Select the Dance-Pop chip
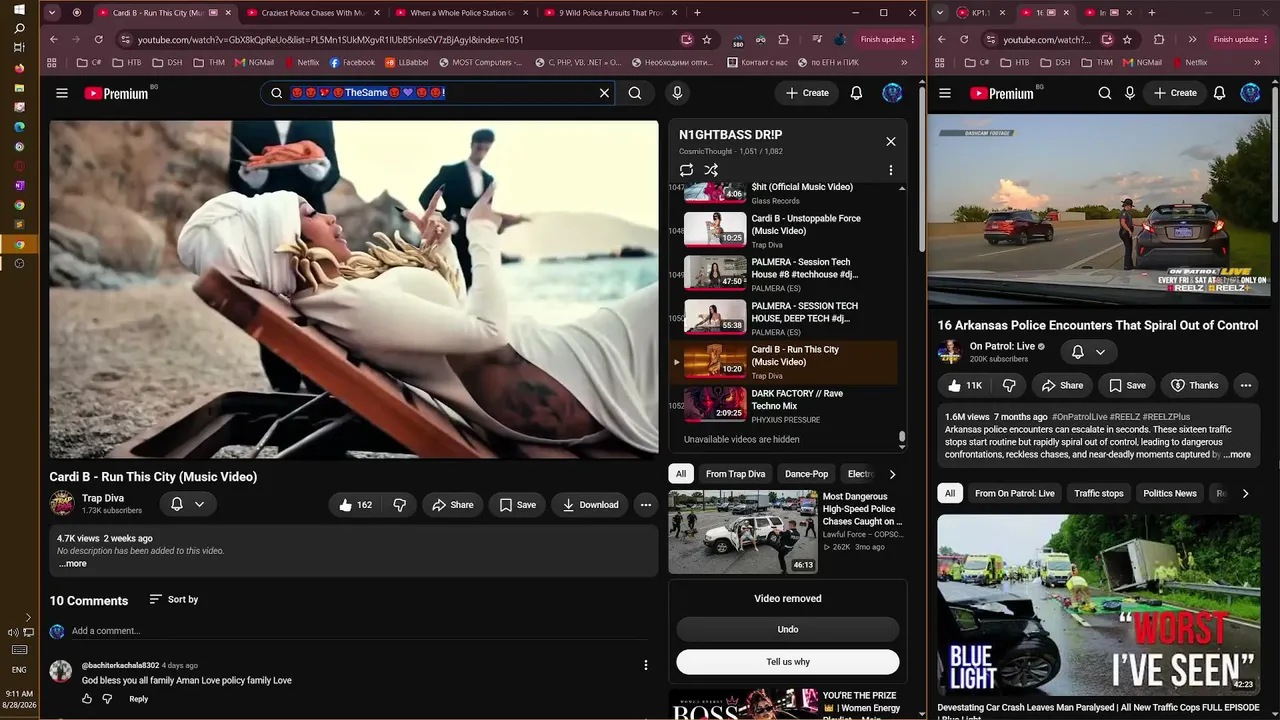 click(807, 474)
